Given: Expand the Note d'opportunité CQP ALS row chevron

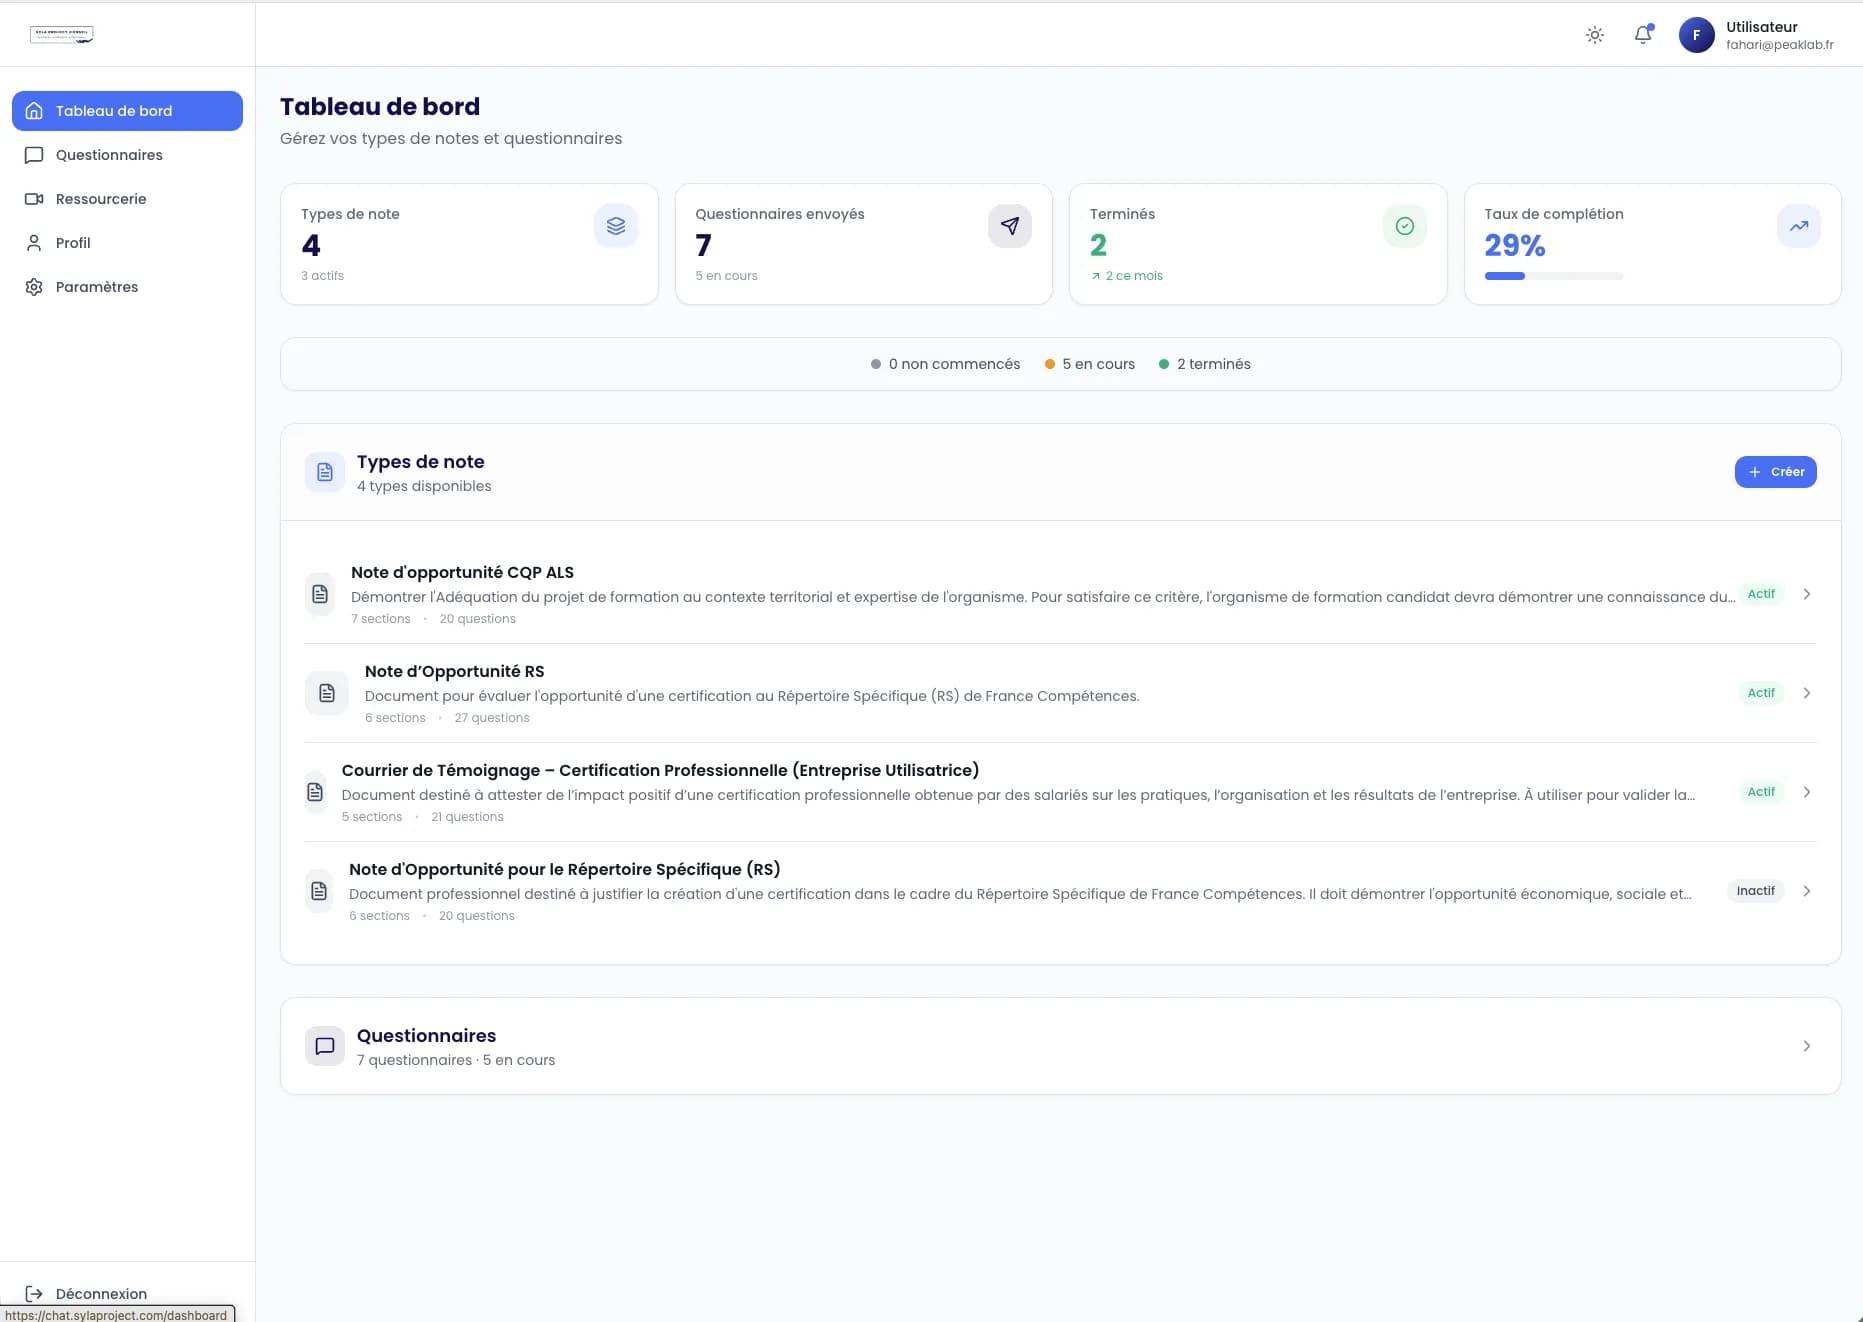Looking at the screenshot, I should pyautogui.click(x=1806, y=594).
